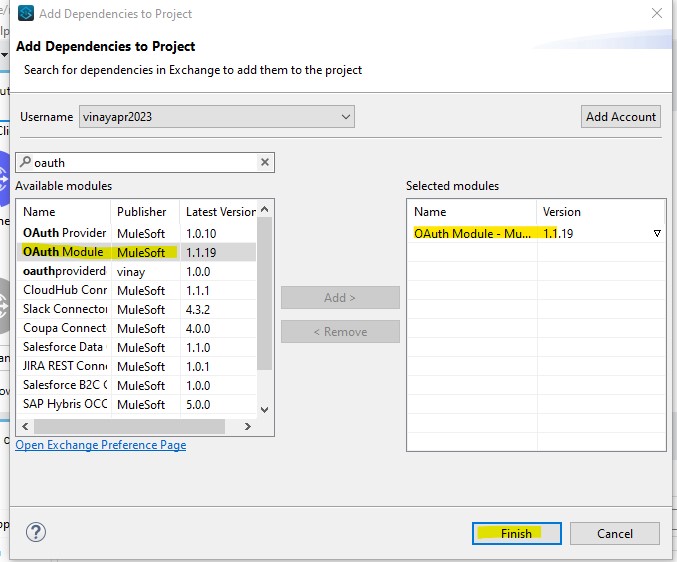Select the Slack Connector row
677x562 pixels.
tap(64, 309)
